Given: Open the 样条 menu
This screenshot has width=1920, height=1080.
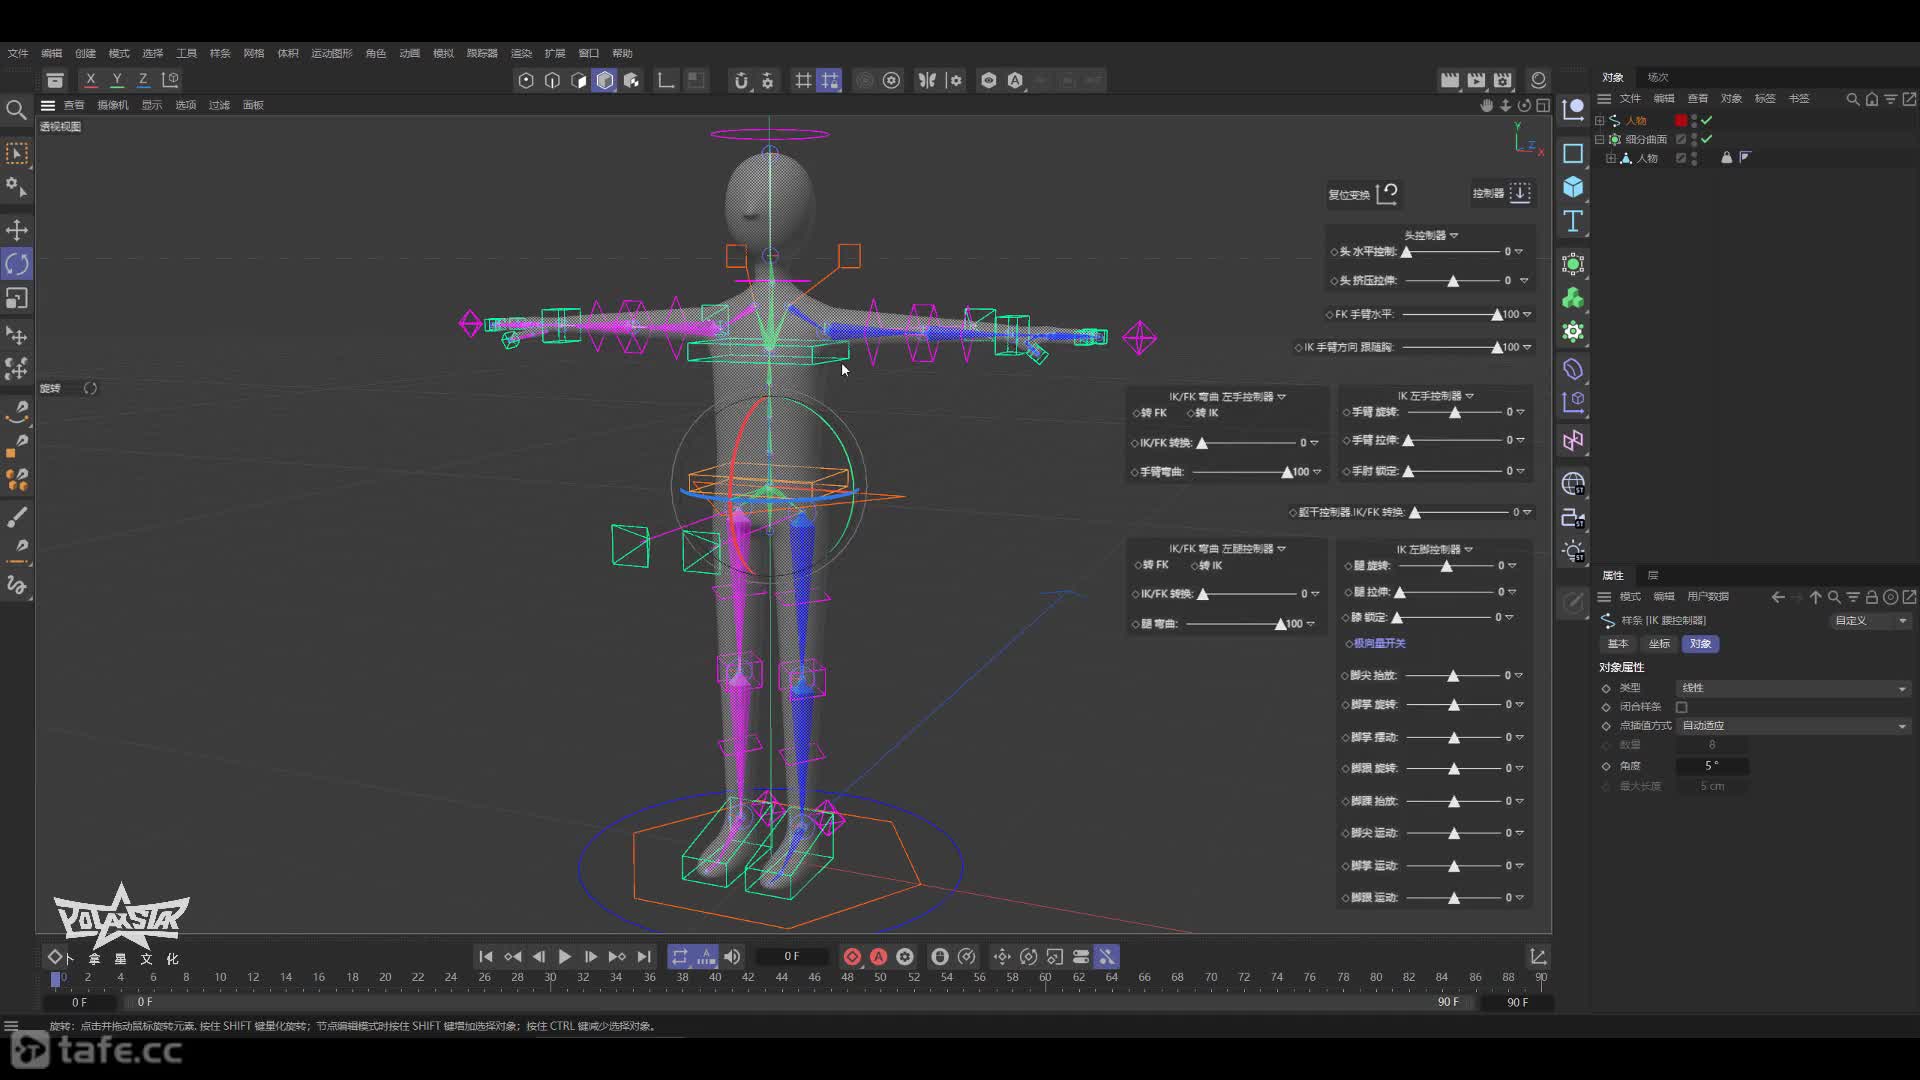Looking at the screenshot, I should (x=220, y=53).
